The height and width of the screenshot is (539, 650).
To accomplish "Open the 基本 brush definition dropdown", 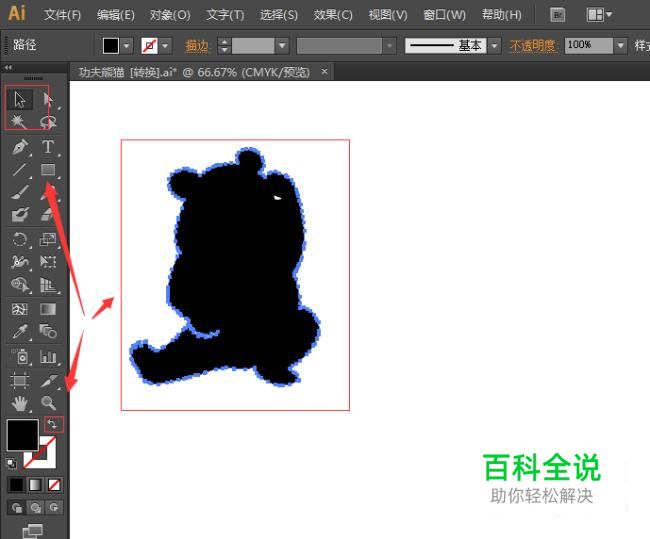I will [494, 46].
